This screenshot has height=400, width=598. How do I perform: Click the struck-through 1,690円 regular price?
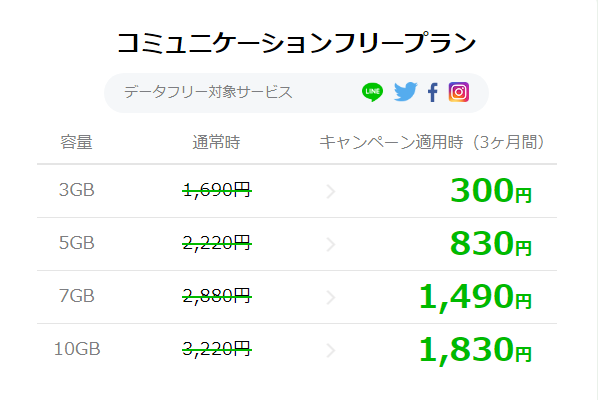217,190
